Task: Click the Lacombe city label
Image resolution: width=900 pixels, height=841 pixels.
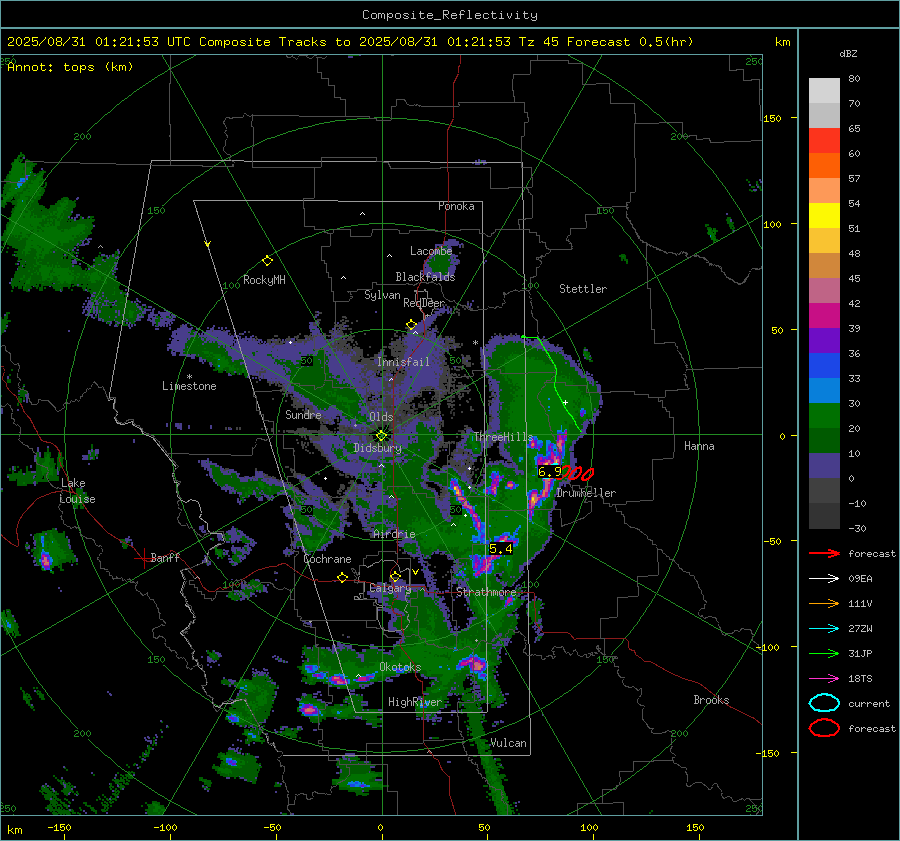Action: point(431,251)
